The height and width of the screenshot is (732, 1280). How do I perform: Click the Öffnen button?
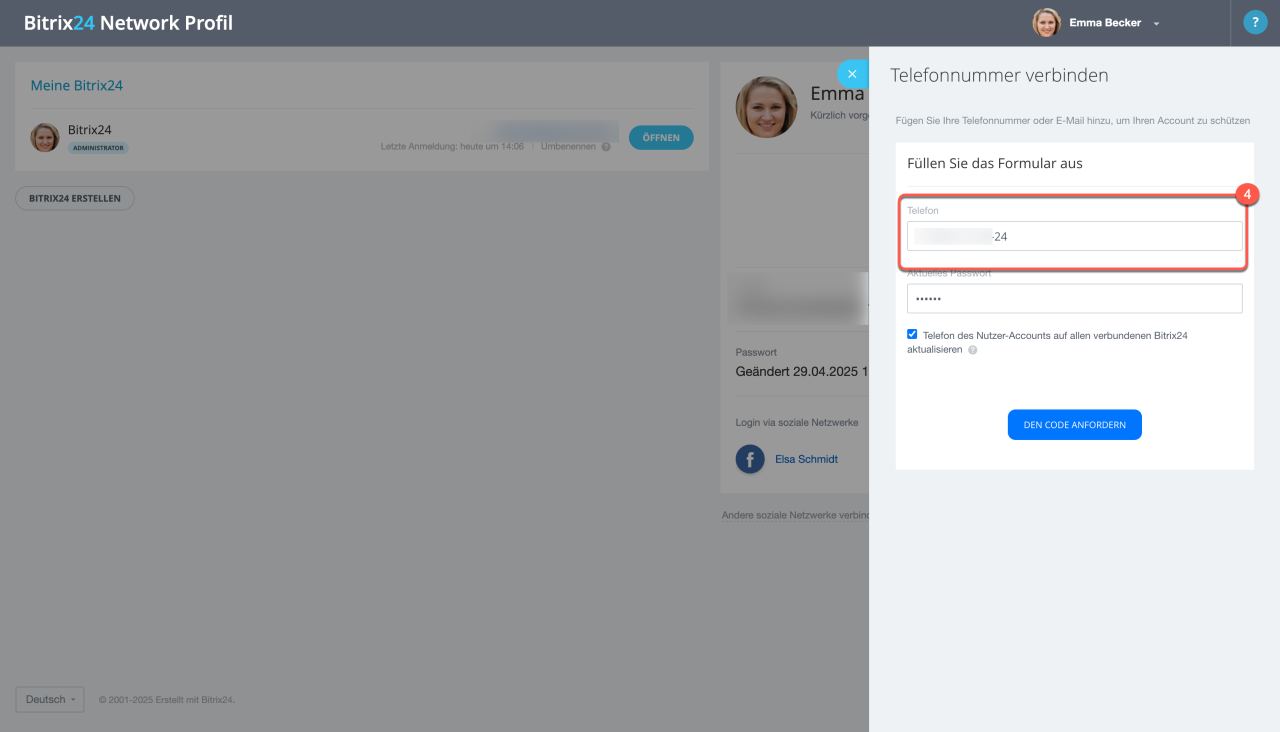(661, 137)
